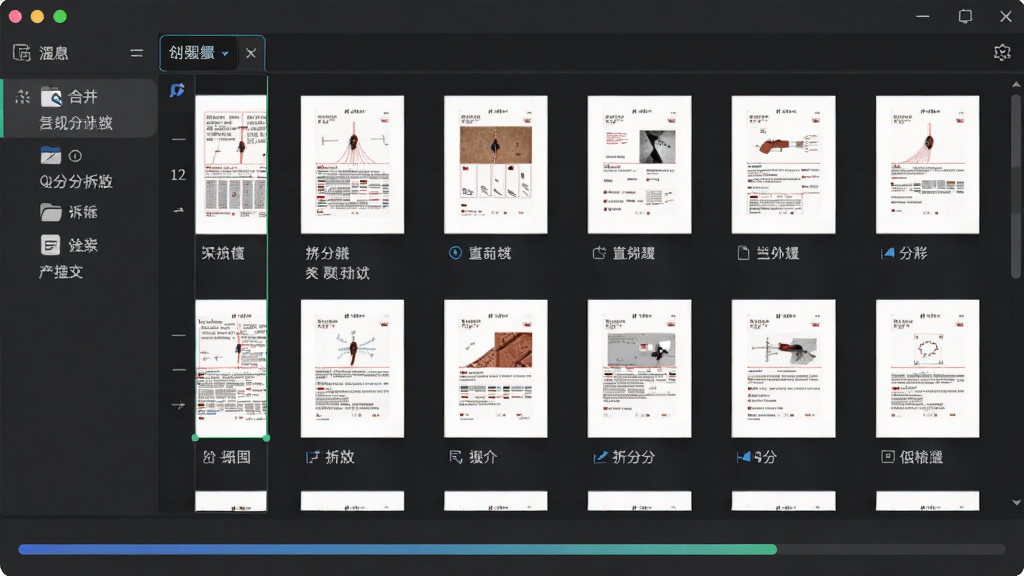Open the plain gray folder icon in the sidebar

[50, 212]
